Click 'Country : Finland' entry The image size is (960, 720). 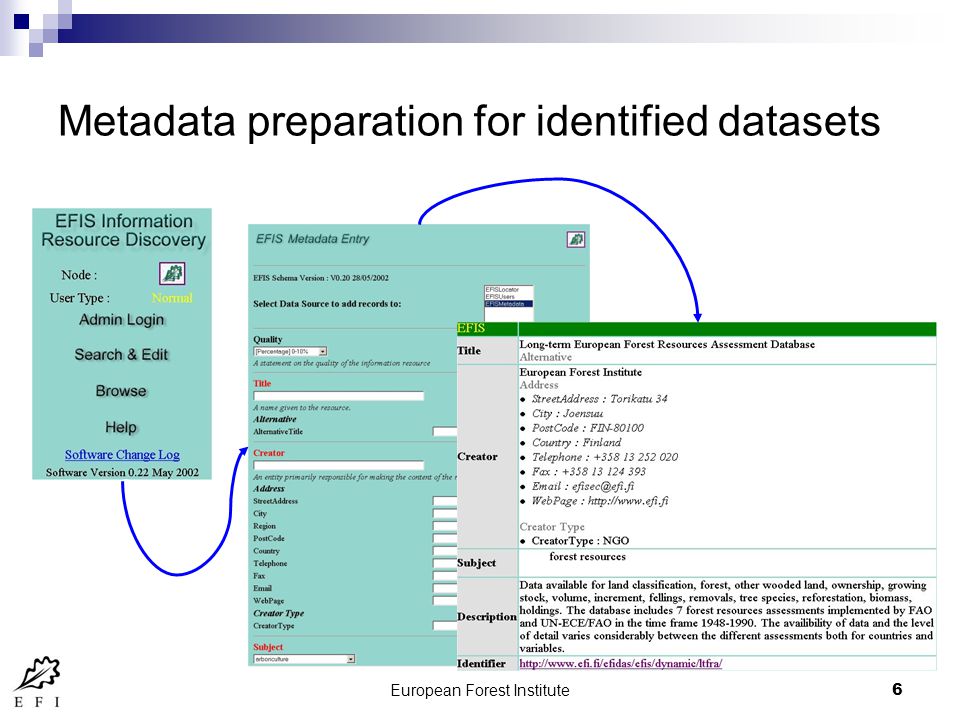click(576, 442)
